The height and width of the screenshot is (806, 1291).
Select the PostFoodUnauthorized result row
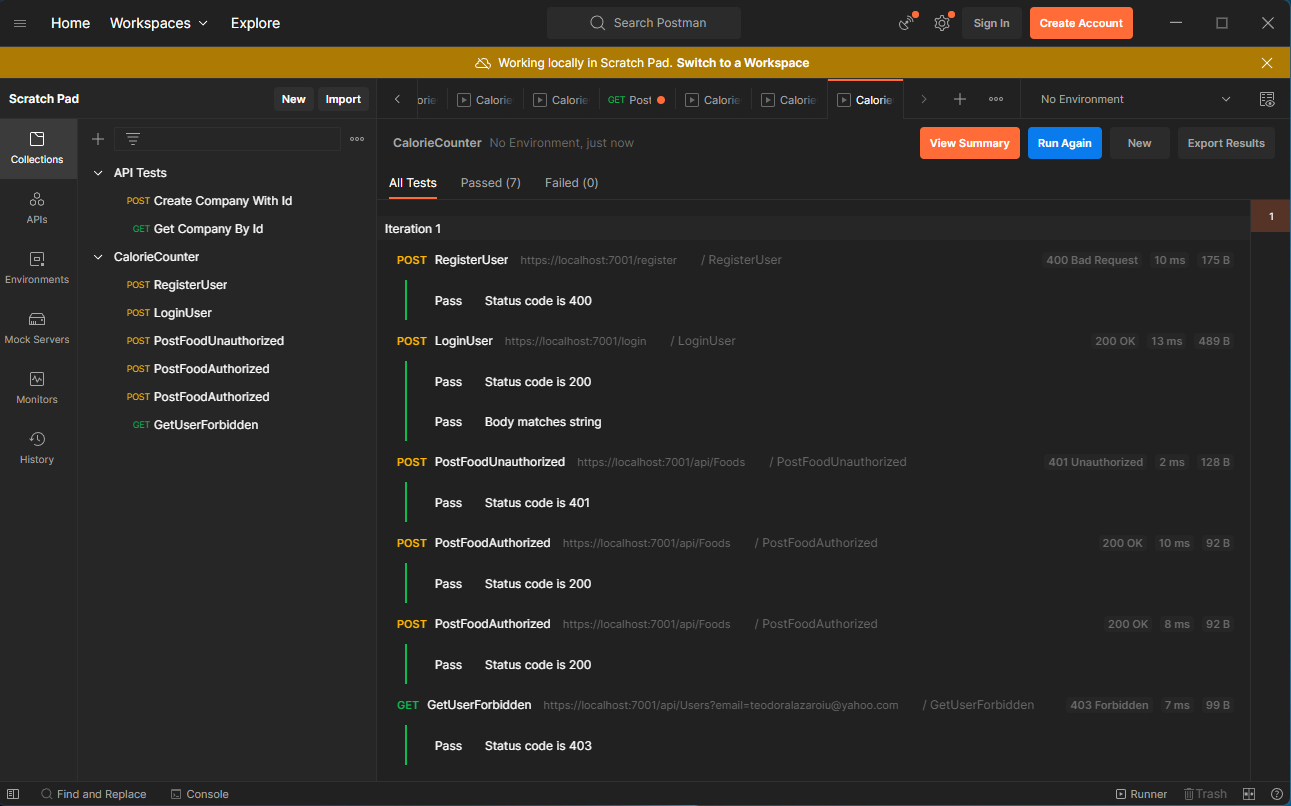pyautogui.click(x=813, y=462)
